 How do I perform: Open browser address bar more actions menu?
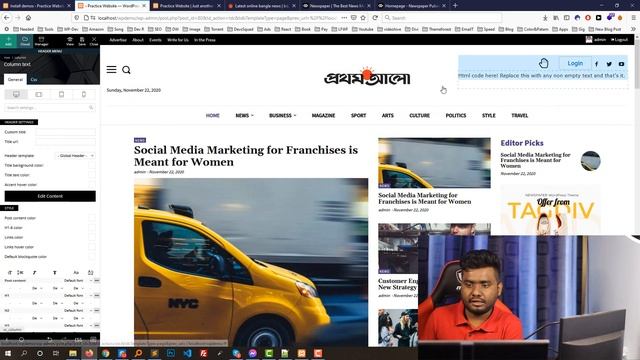344,18
